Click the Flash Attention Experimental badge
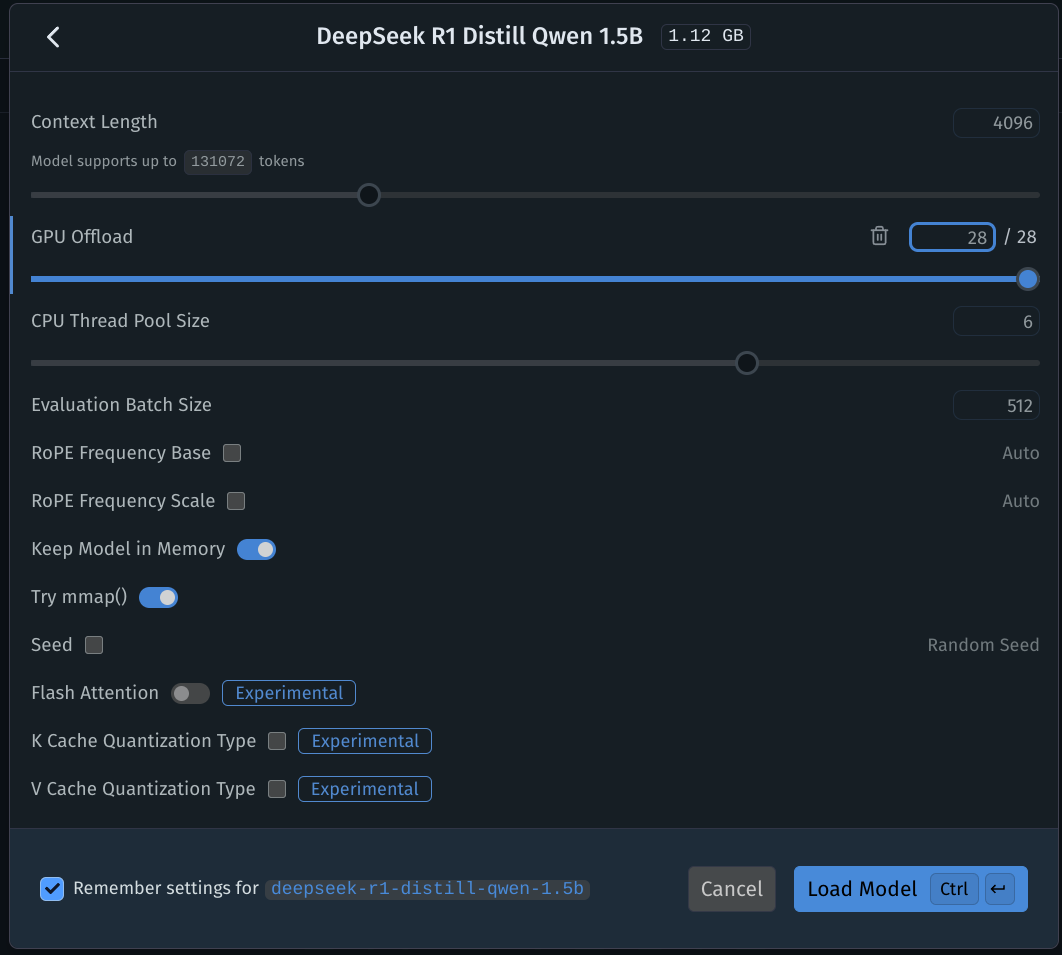The width and height of the screenshot is (1062, 955). click(x=289, y=693)
